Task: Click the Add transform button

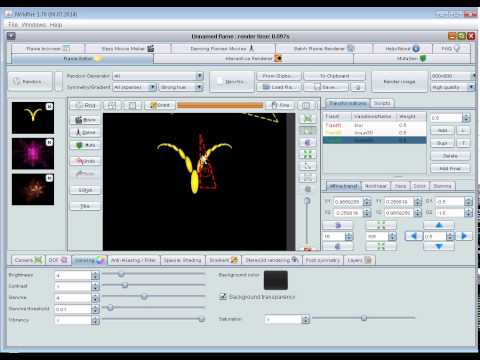Action: click(442, 130)
